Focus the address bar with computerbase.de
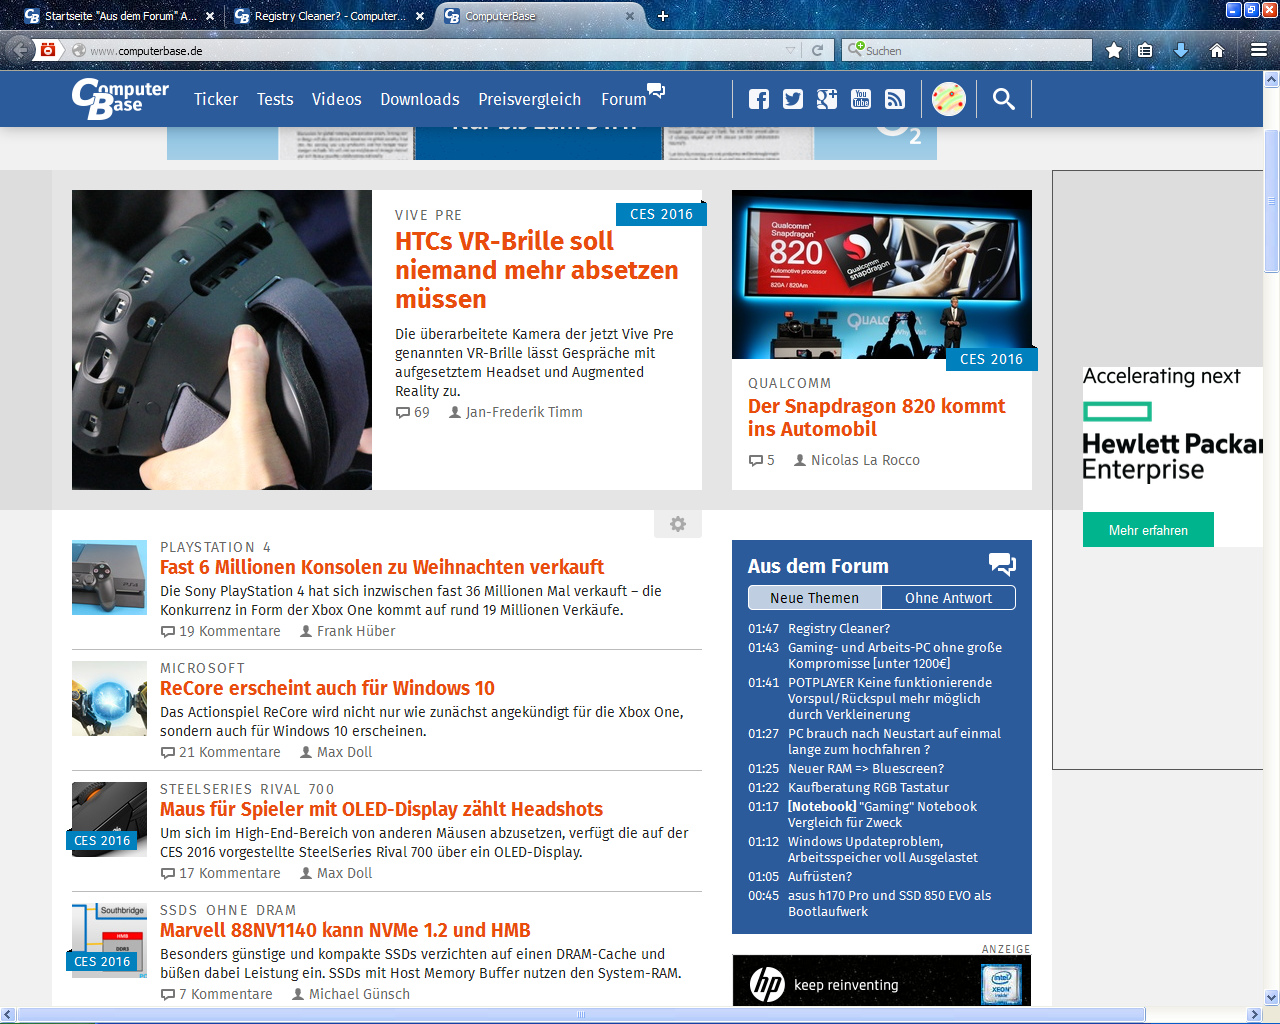Screen dimensions: 1280x1024 [x=430, y=50]
